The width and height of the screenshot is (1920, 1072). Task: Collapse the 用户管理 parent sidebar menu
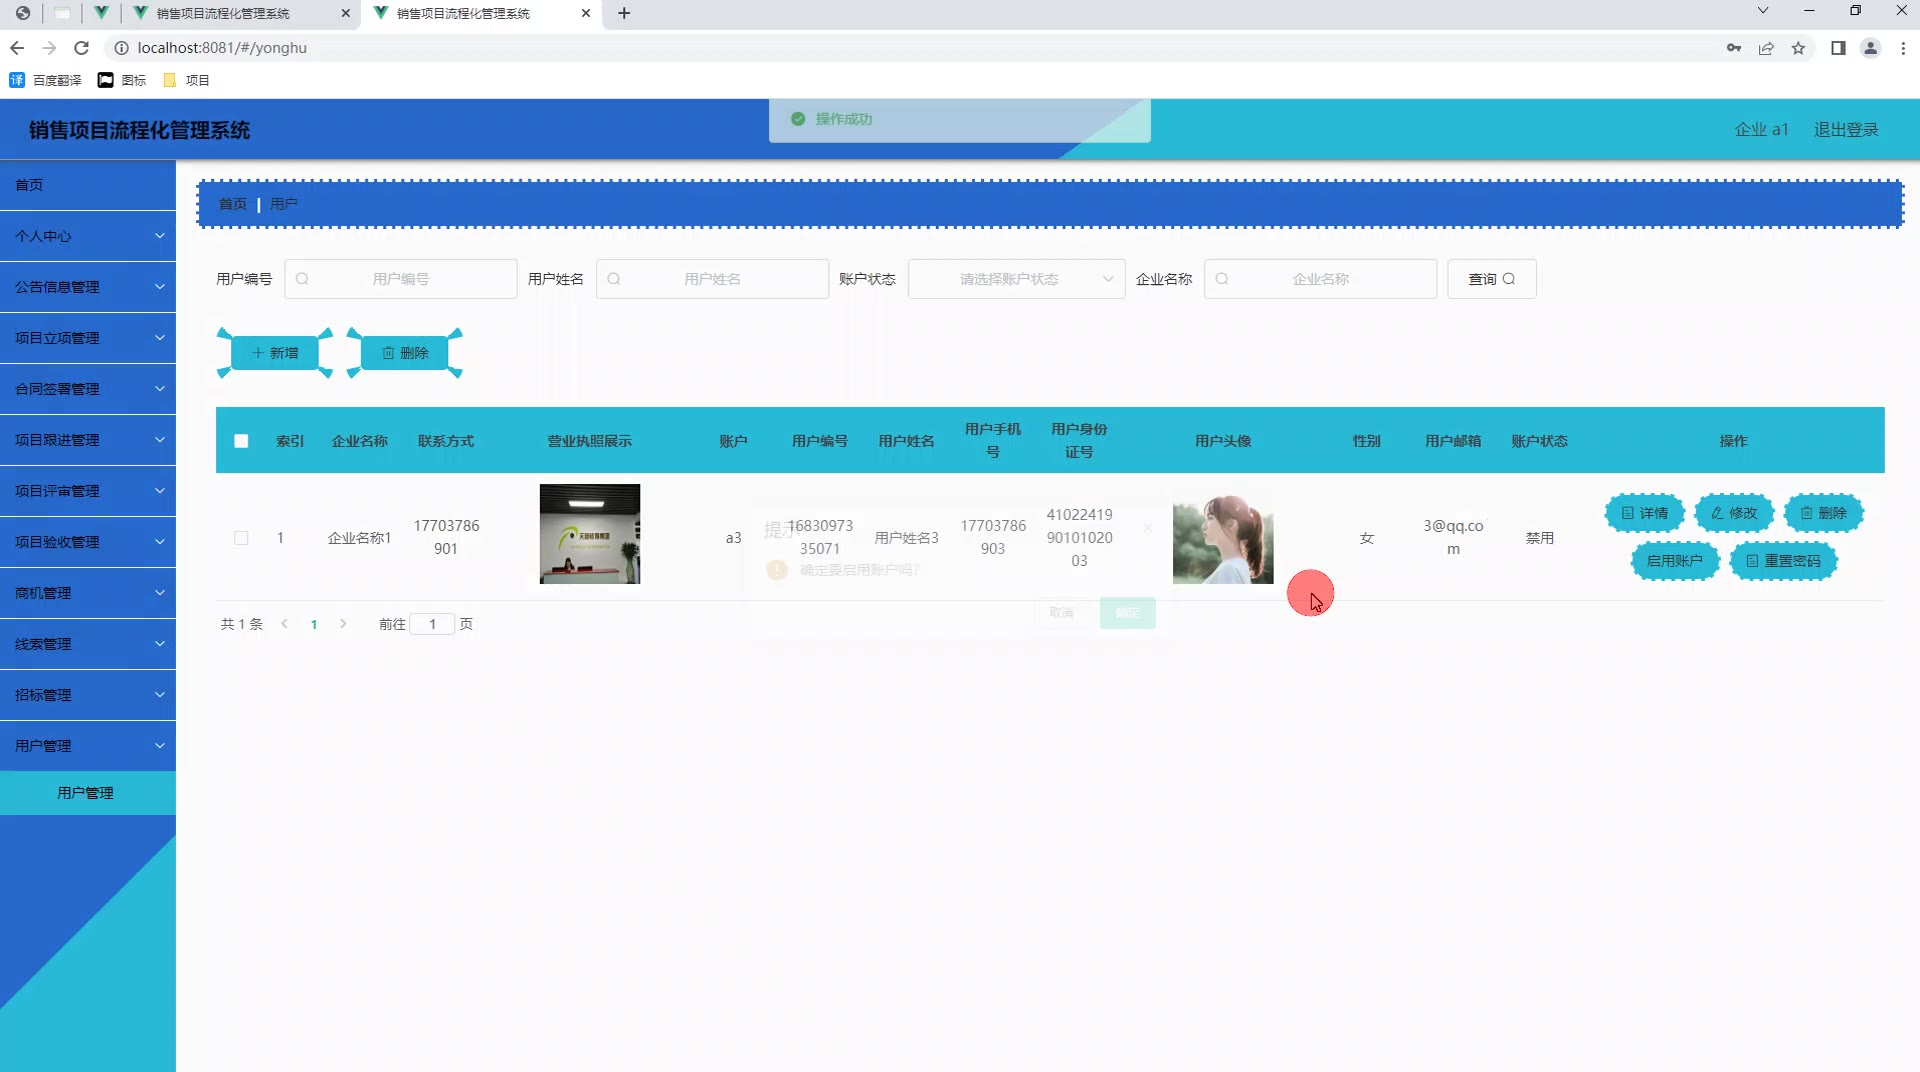pyautogui.click(x=88, y=746)
